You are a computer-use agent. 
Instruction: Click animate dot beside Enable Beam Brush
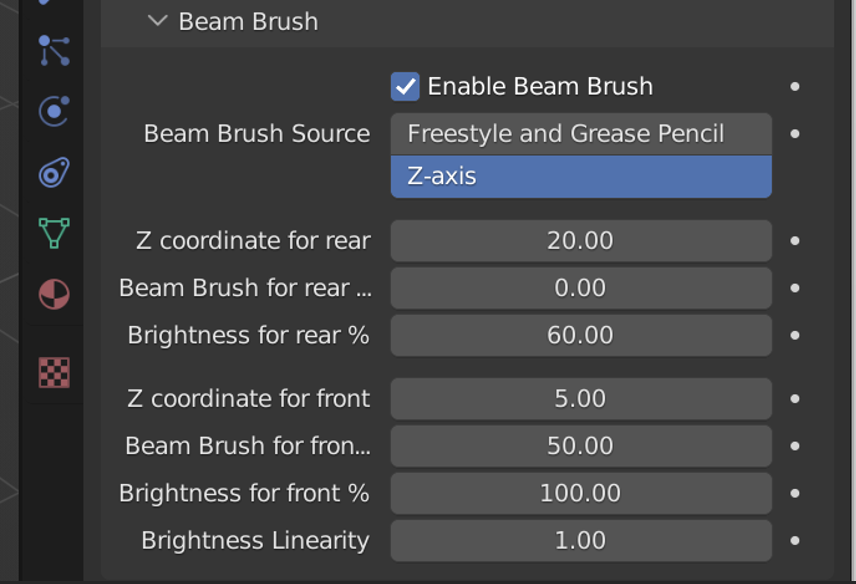click(x=795, y=87)
